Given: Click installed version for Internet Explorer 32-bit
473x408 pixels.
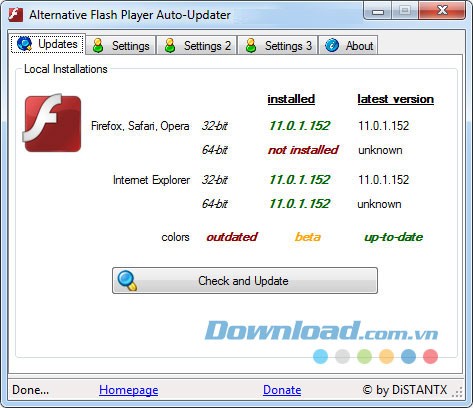Looking at the screenshot, I should (x=299, y=180).
